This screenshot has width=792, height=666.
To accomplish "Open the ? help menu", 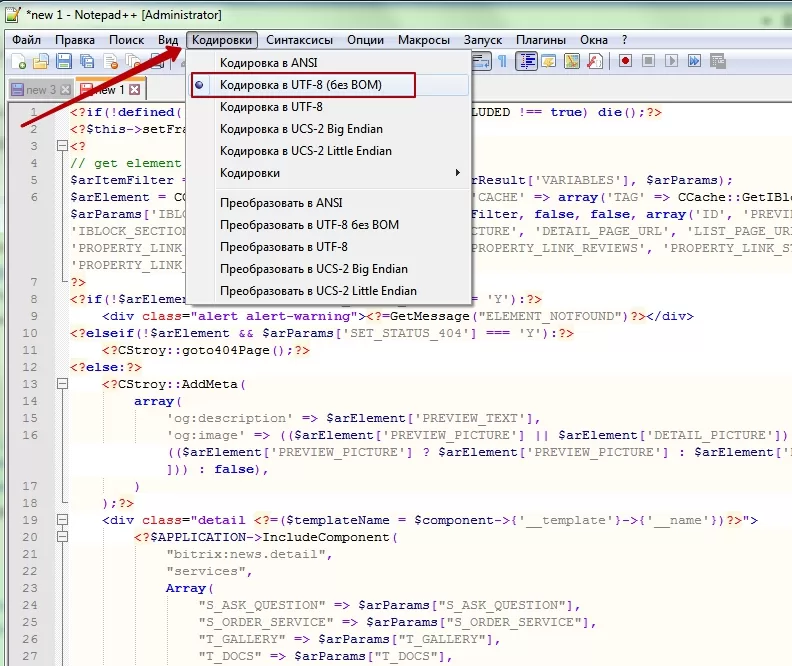I will tap(625, 40).
